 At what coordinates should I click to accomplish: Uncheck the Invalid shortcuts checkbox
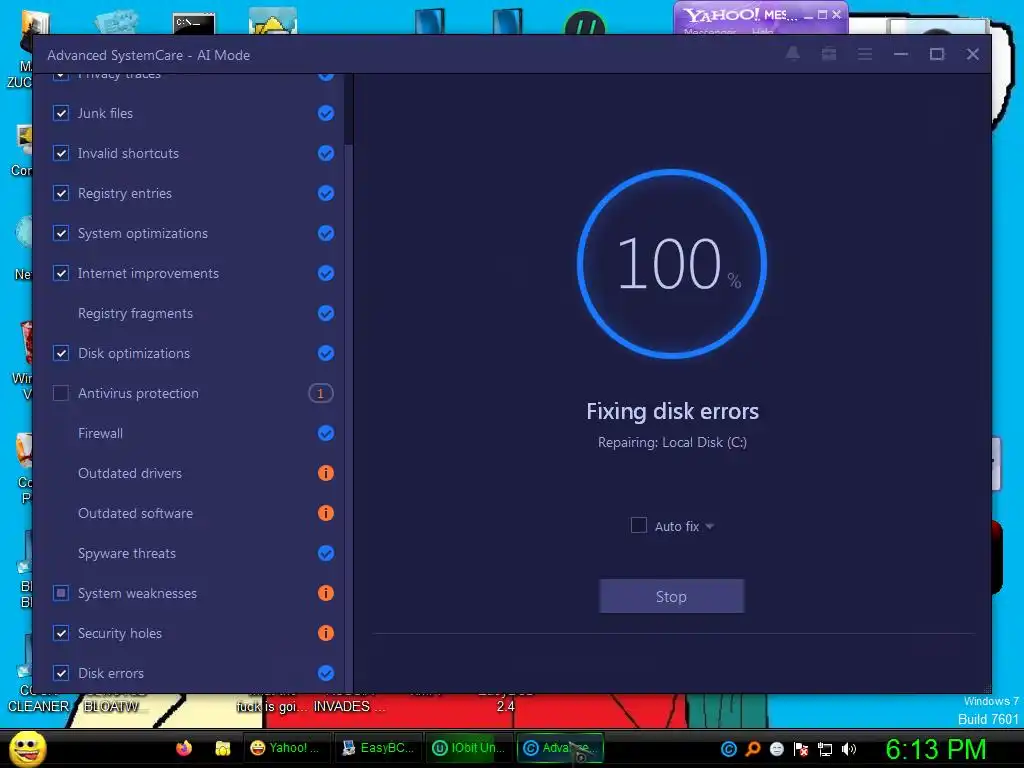pyautogui.click(x=61, y=153)
